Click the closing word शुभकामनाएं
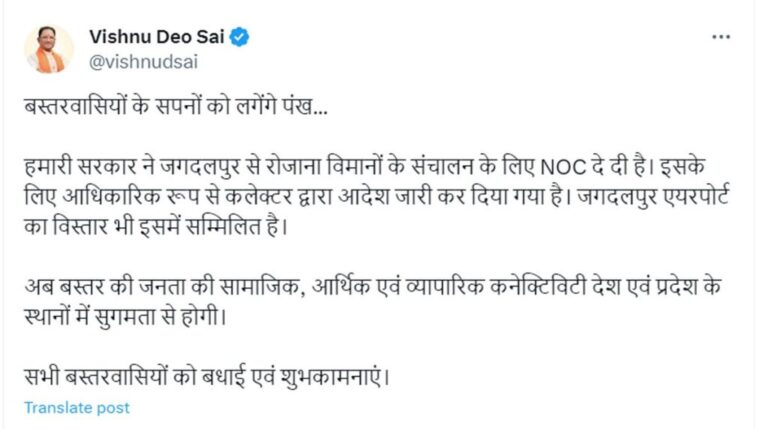The image size is (768, 429). click(328, 379)
